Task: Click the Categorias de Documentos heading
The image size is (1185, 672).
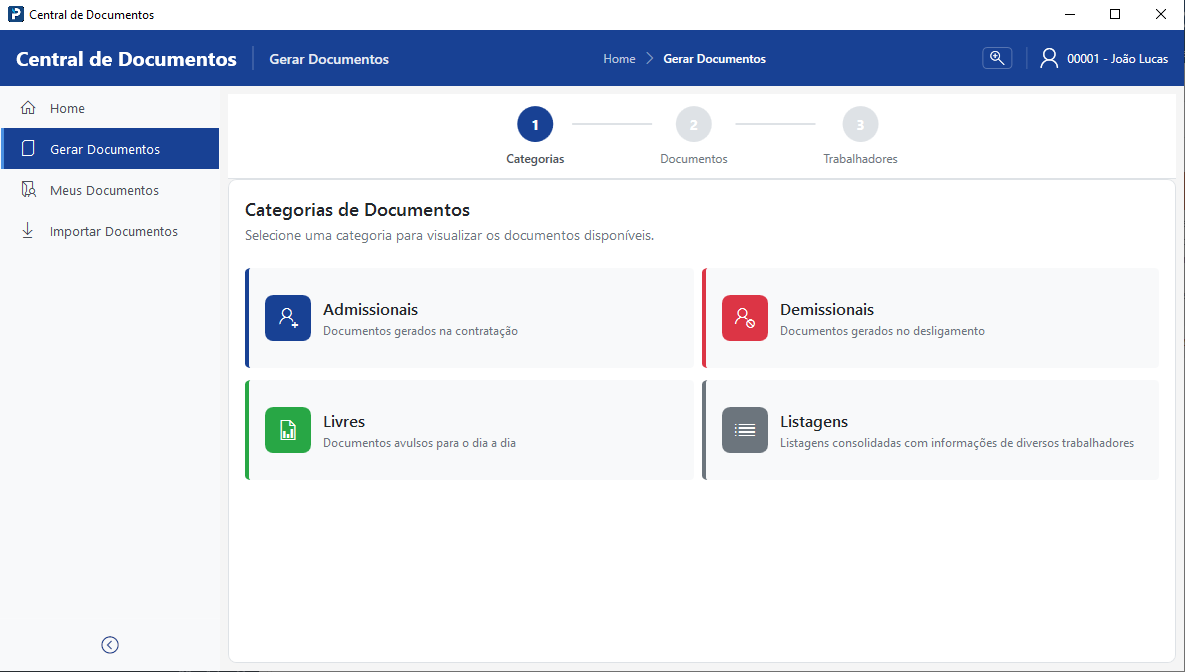Action: [x=357, y=209]
